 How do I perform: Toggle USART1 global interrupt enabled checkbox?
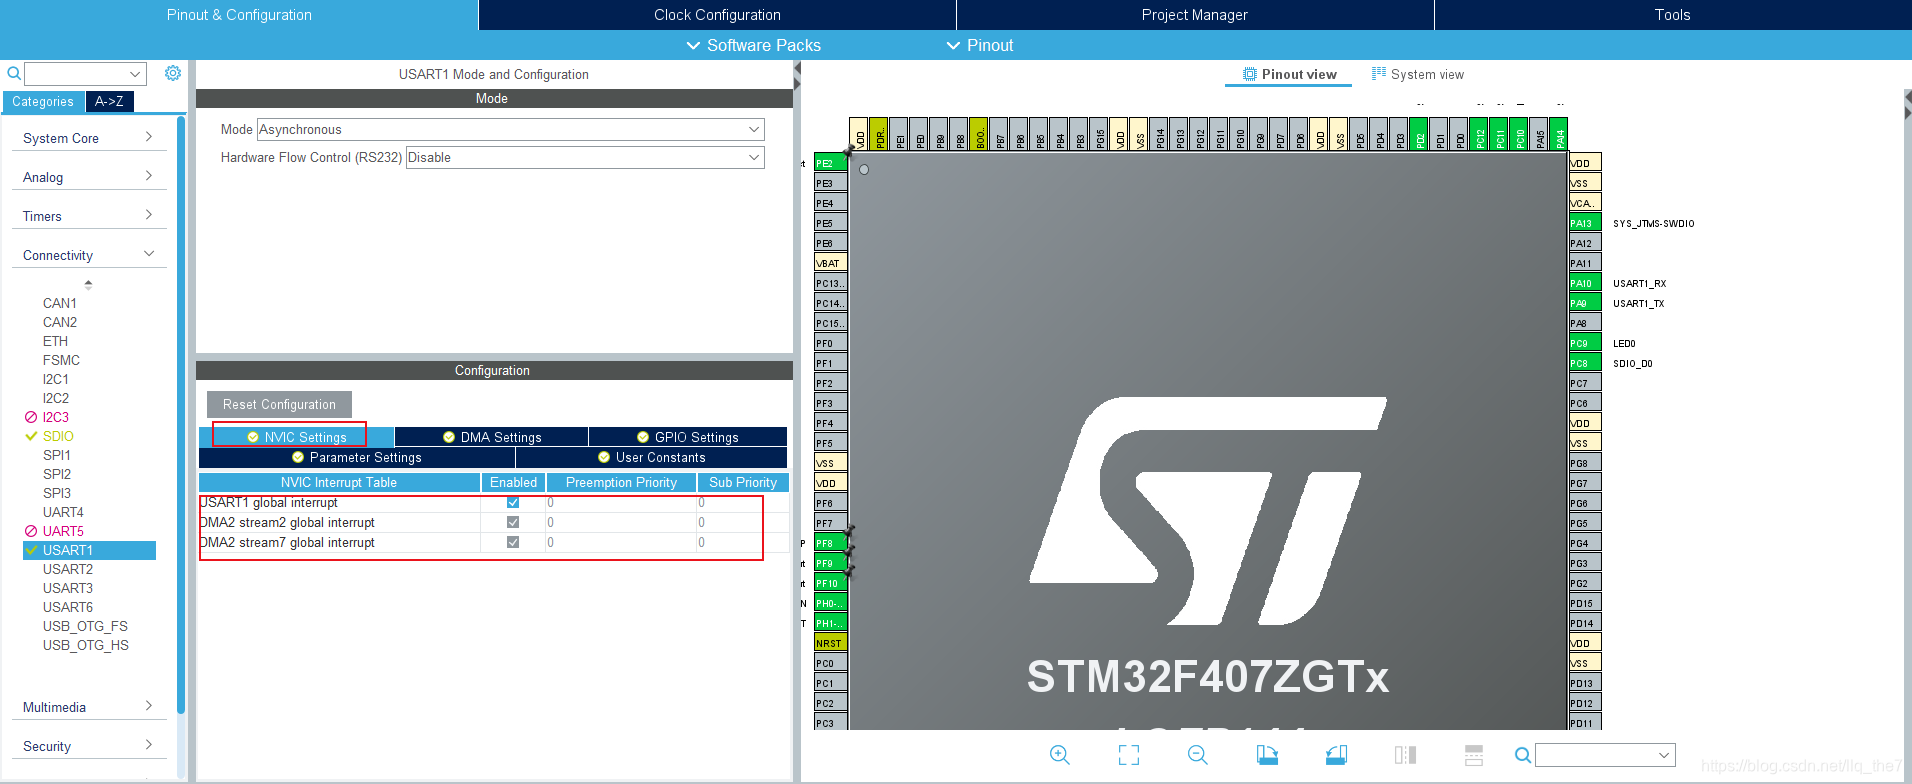513,502
